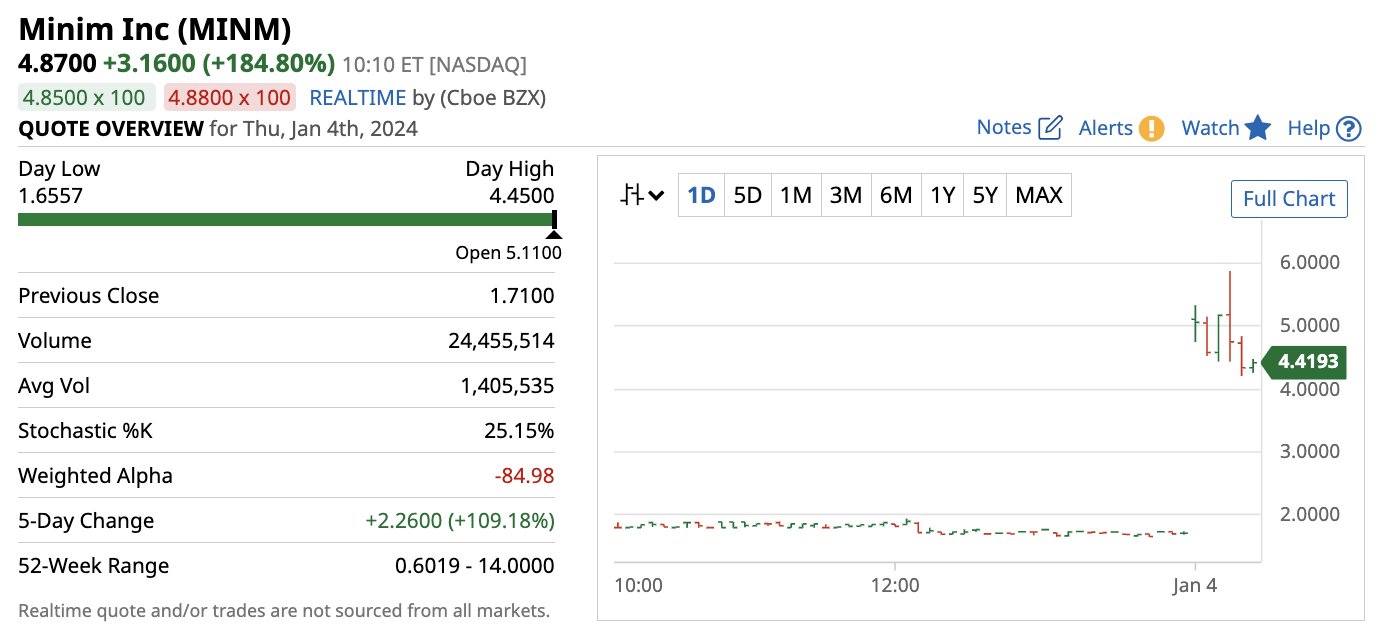1382x634 pixels.
Task: Click the green day range bar
Action: click(x=286, y=219)
